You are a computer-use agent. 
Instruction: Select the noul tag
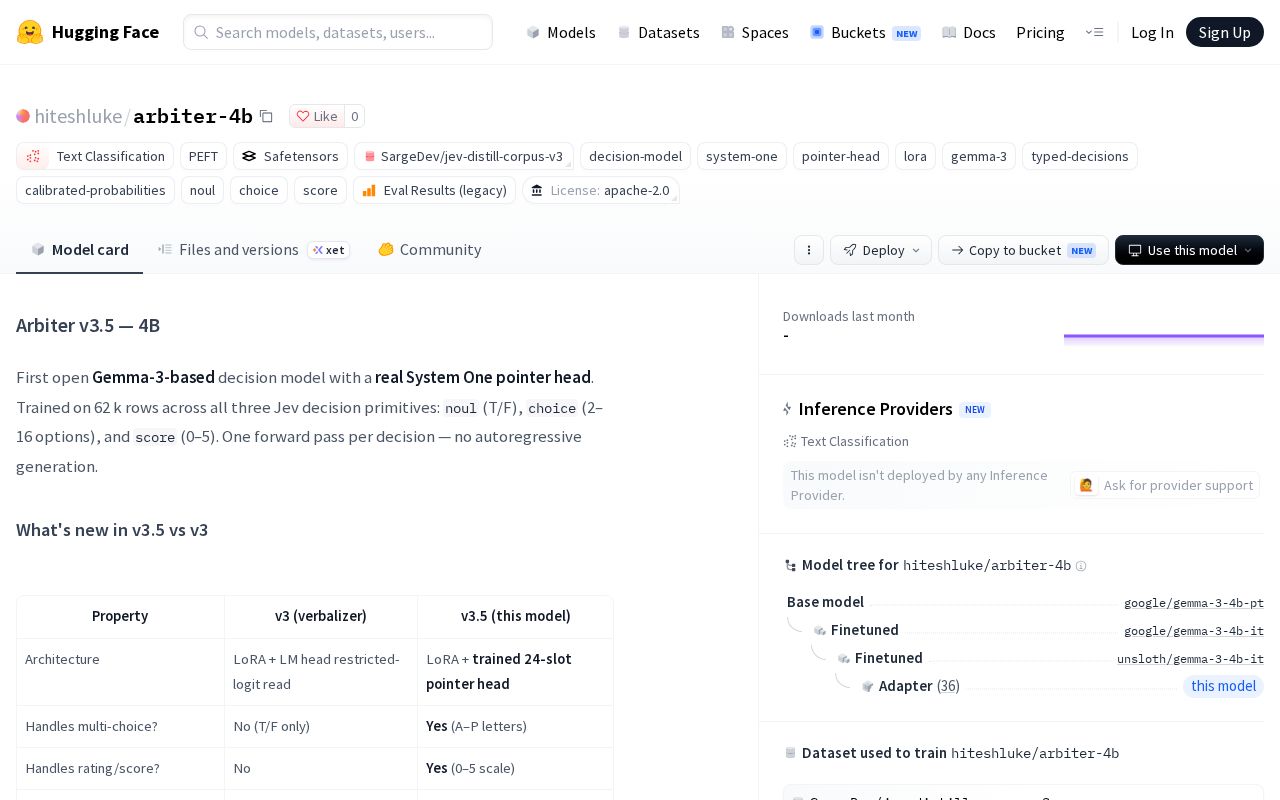coord(202,190)
